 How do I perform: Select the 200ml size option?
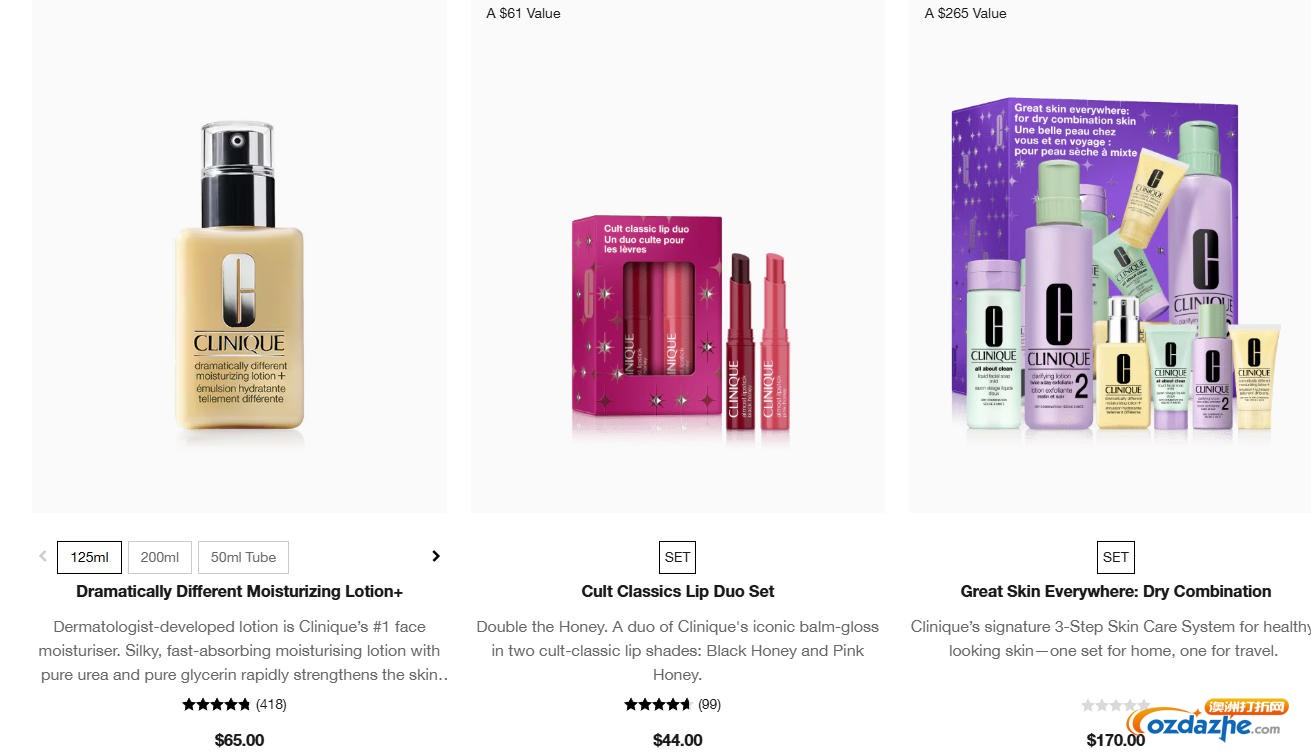click(160, 557)
